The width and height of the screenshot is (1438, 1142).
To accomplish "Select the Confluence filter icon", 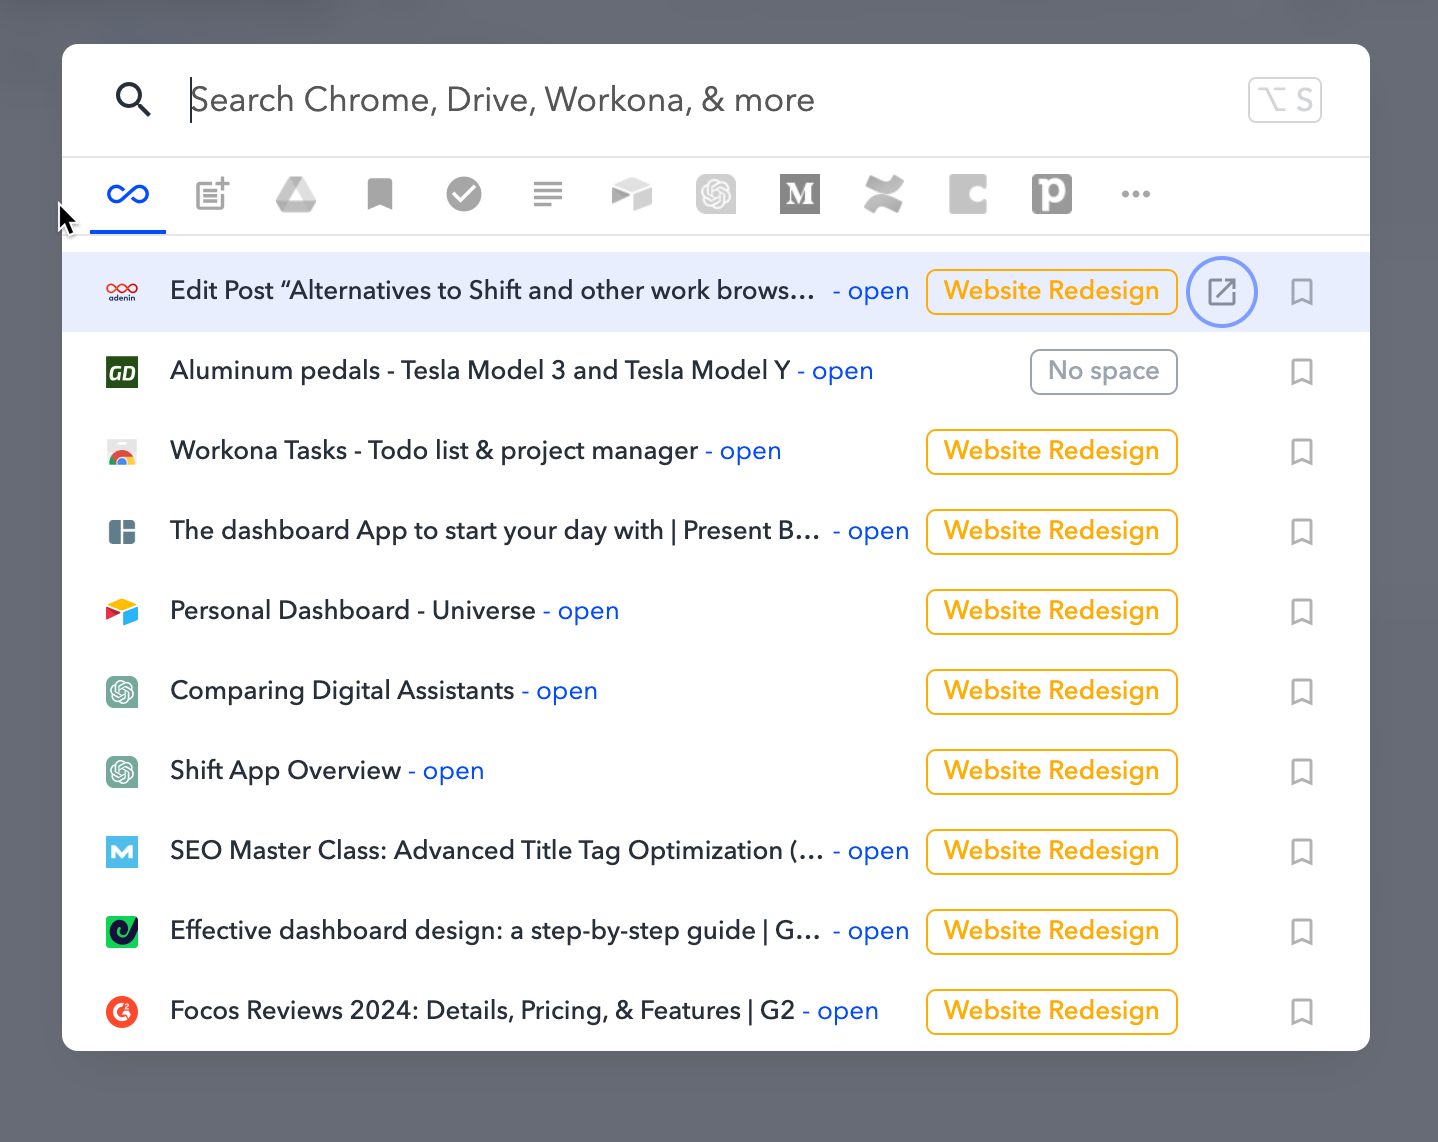I will coord(884,194).
